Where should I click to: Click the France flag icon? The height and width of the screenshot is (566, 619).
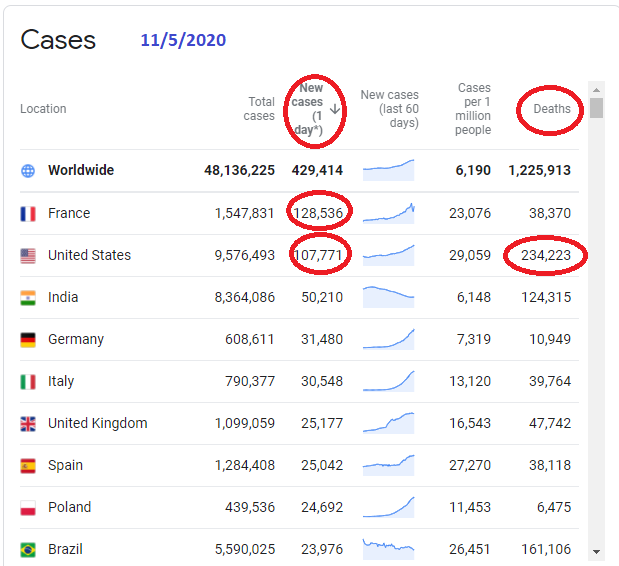click(28, 213)
